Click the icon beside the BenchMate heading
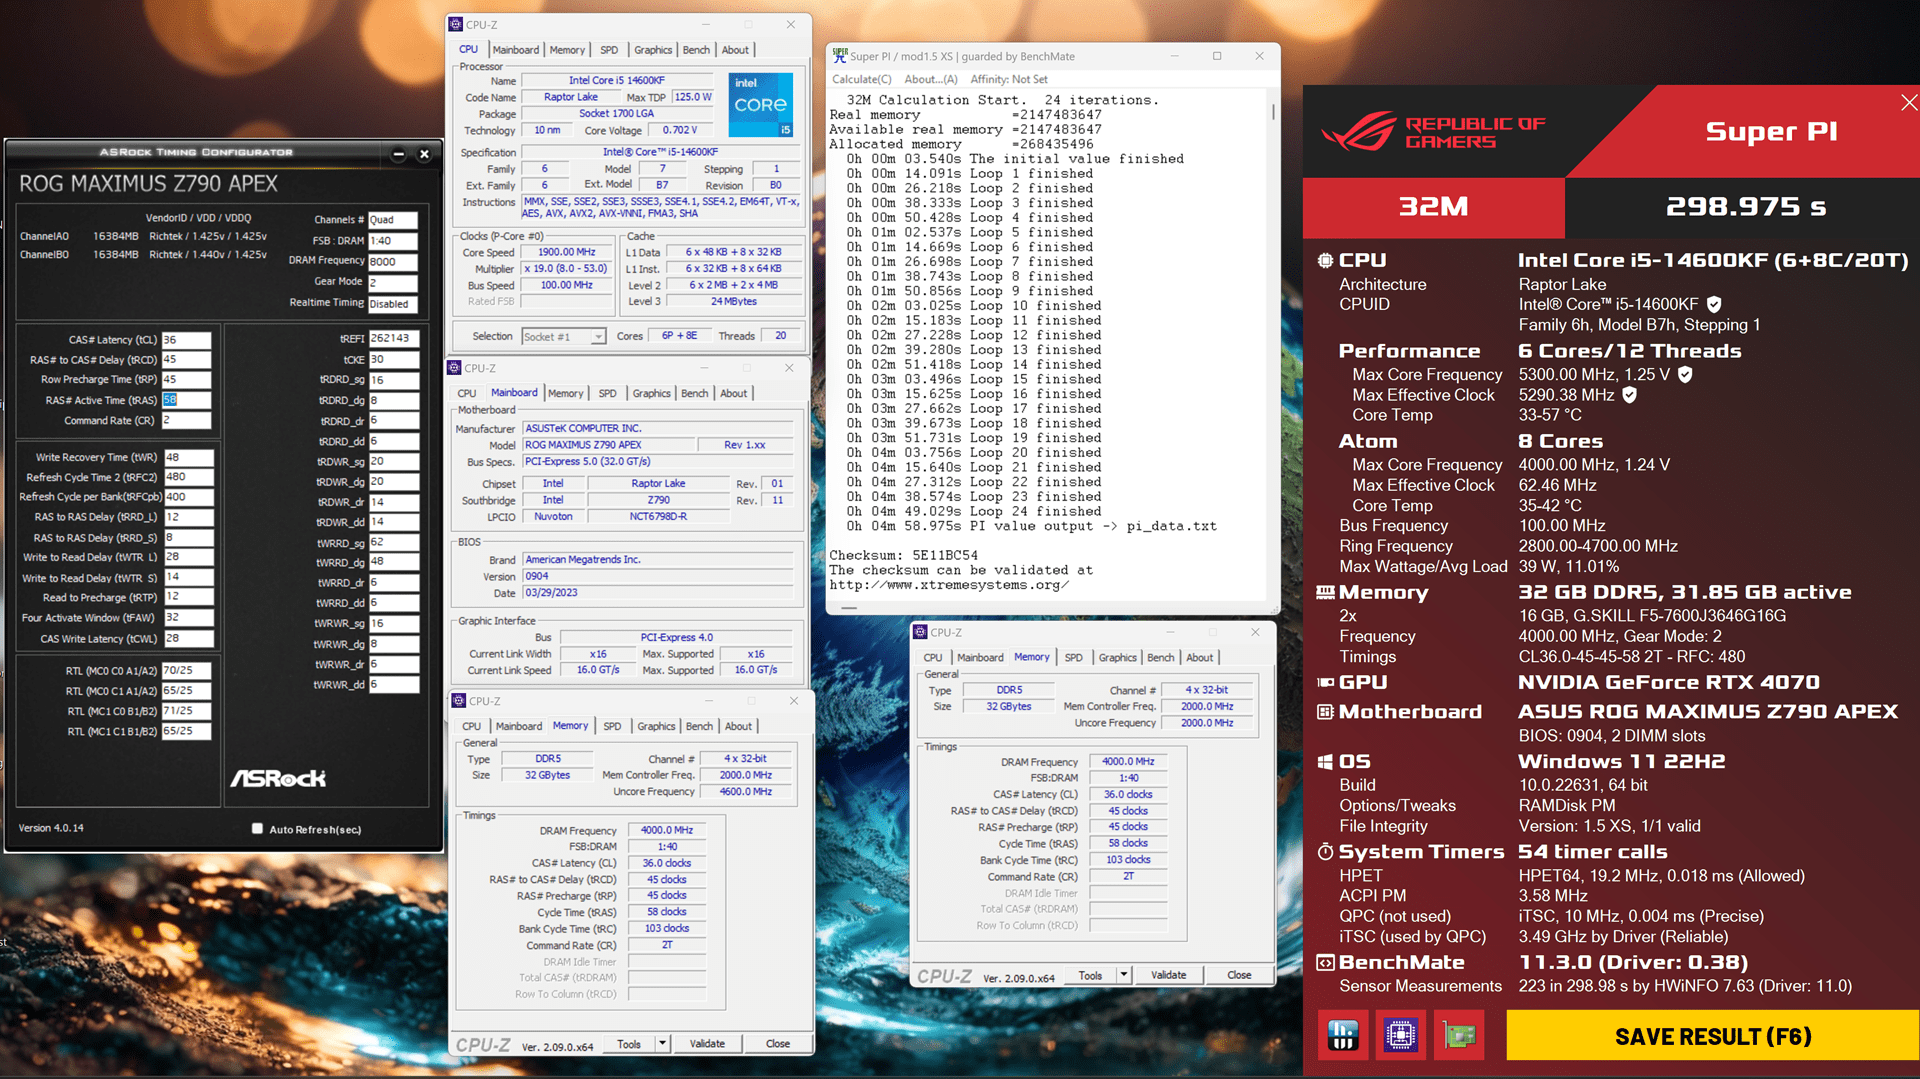This screenshot has height=1079, width=1920. click(x=1325, y=962)
